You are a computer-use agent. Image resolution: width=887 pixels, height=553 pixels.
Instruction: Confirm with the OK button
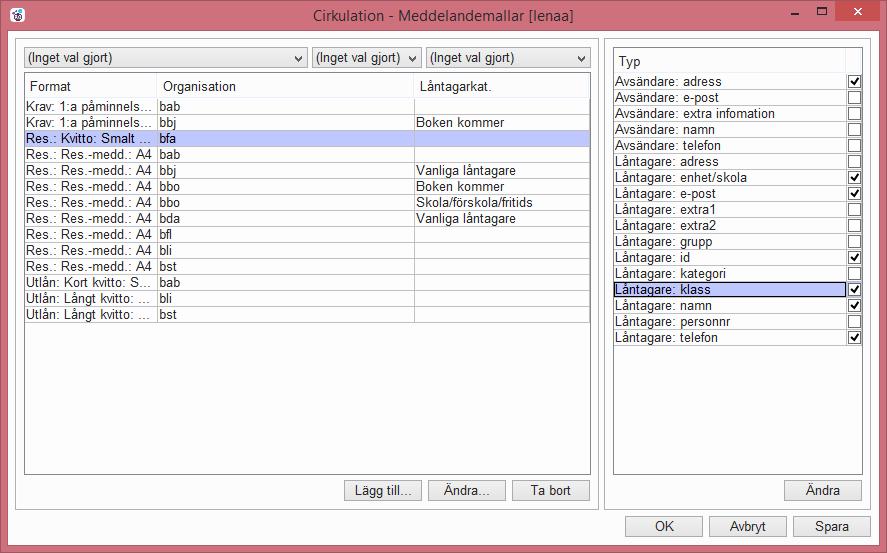(664, 526)
